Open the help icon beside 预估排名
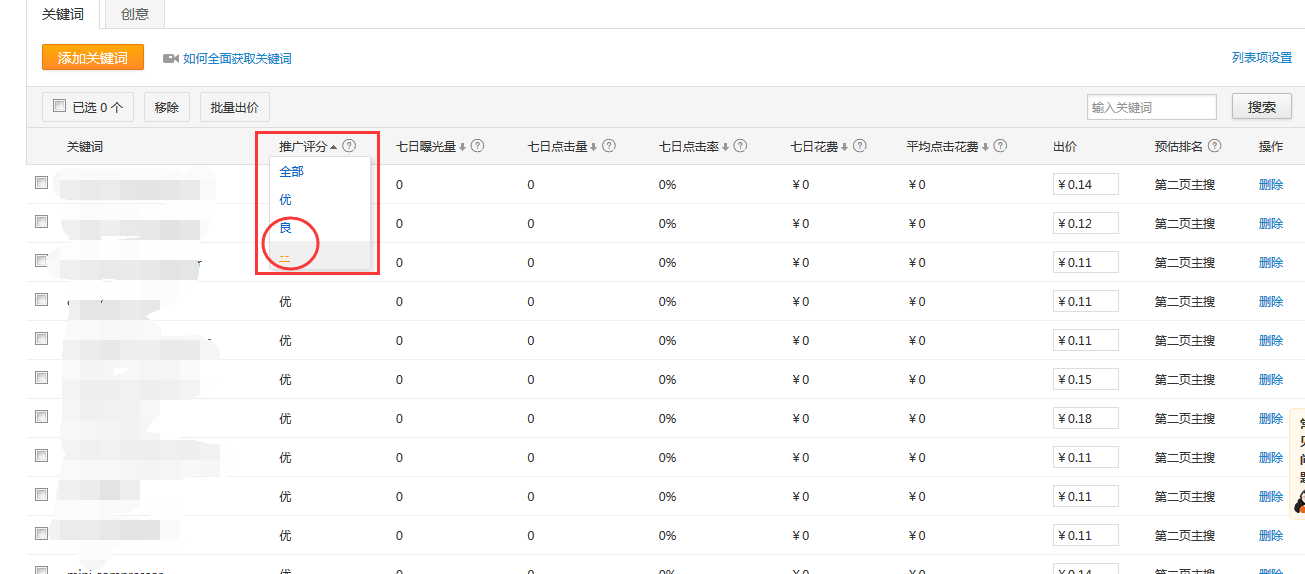Viewport: 1305px width, 574px height. coord(1214,146)
